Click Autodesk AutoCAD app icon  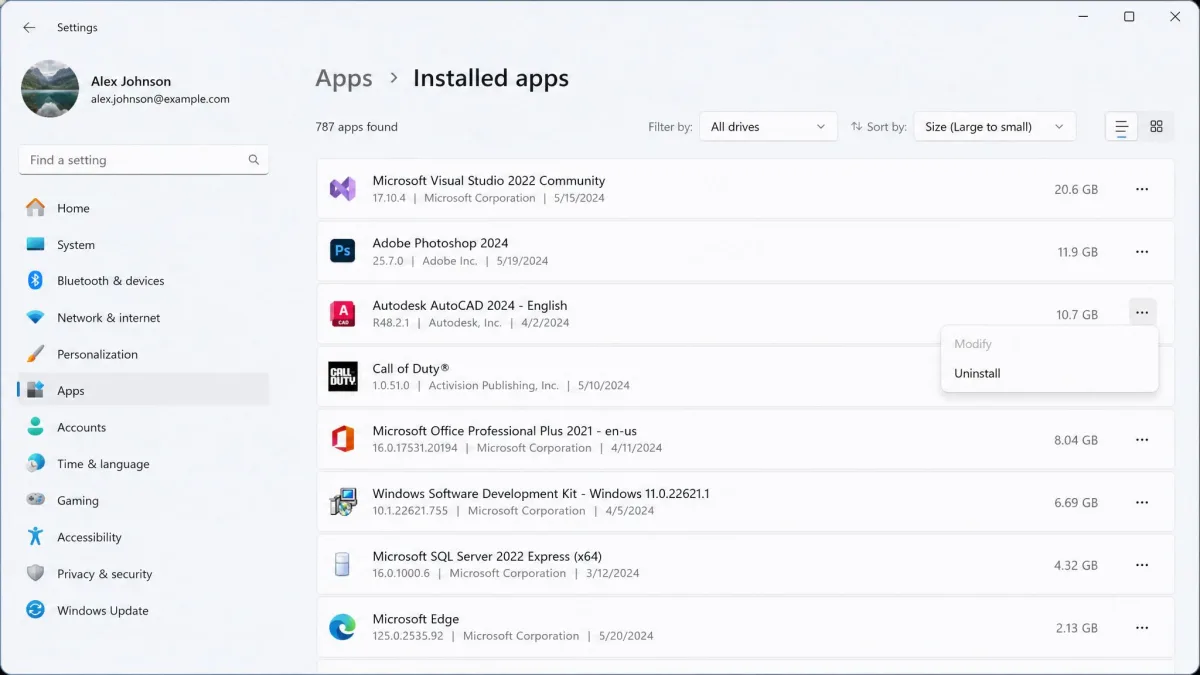coord(343,314)
